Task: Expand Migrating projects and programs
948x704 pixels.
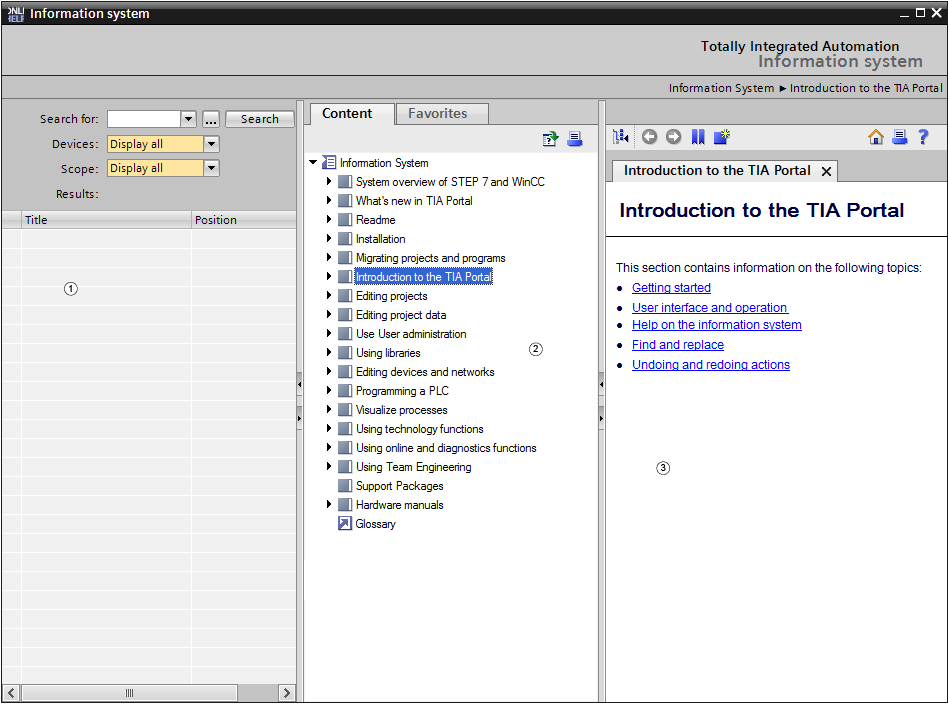Action: (x=329, y=257)
